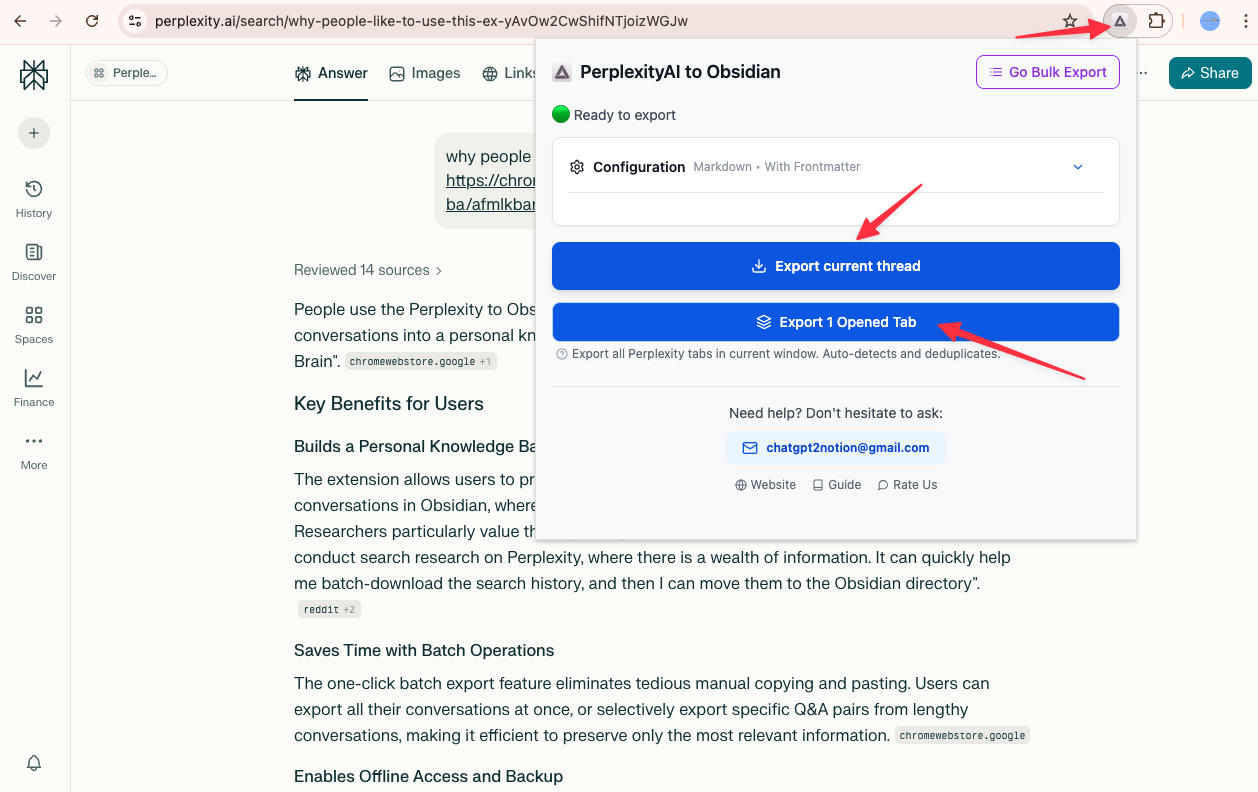Click Export current thread button
This screenshot has height=792, width=1258.
point(835,266)
